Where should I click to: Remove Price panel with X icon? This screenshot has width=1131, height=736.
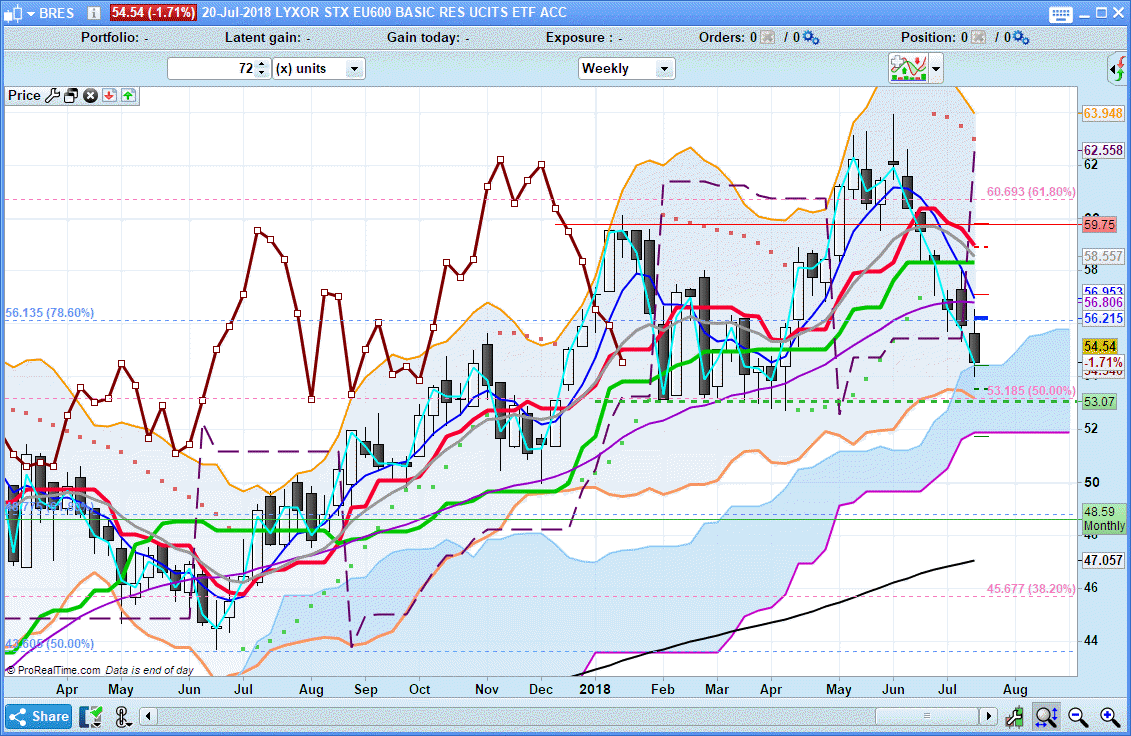[90, 96]
